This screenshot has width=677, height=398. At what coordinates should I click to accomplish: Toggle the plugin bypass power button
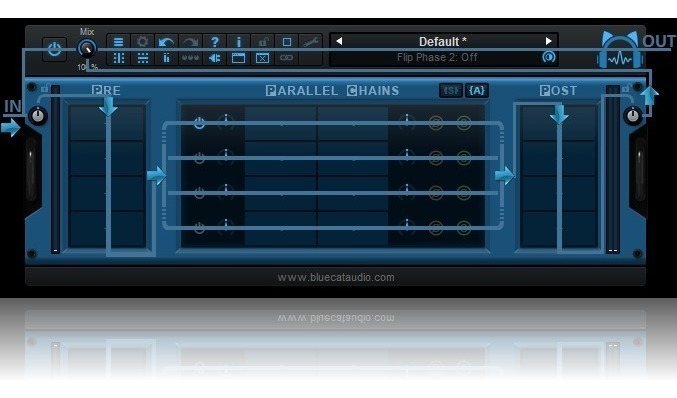click(x=54, y=49)
